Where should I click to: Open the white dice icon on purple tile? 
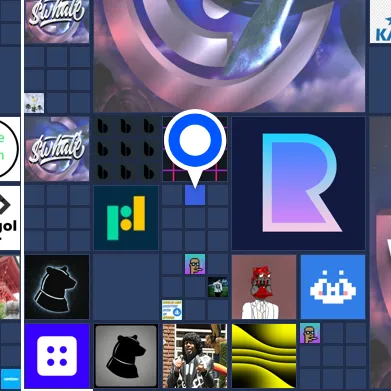click(57, 356)
